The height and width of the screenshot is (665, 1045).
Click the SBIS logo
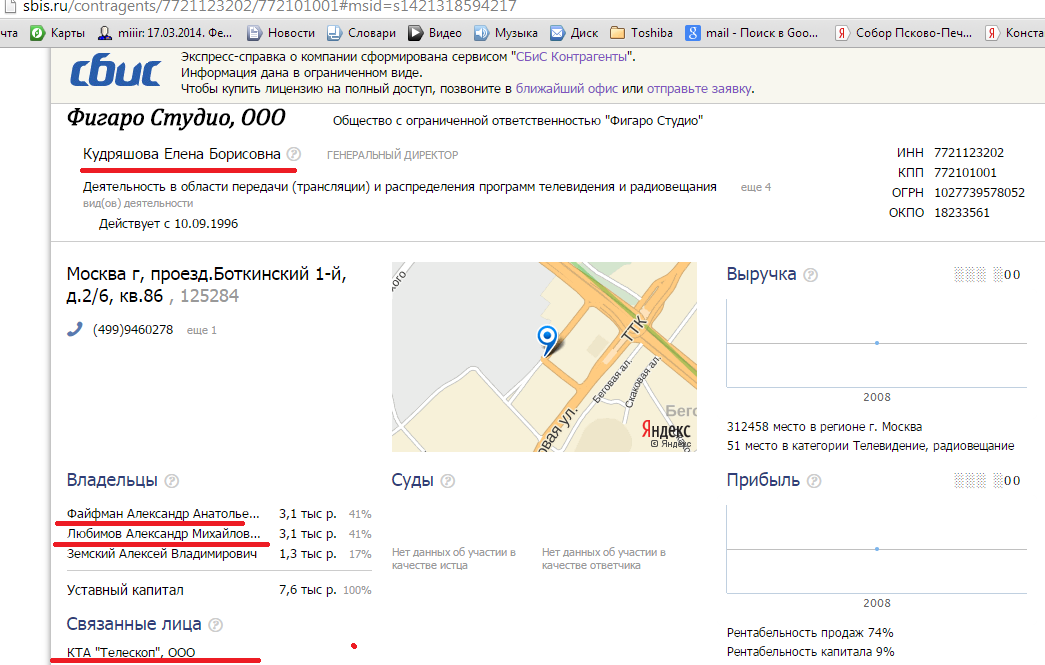(116, 72)
